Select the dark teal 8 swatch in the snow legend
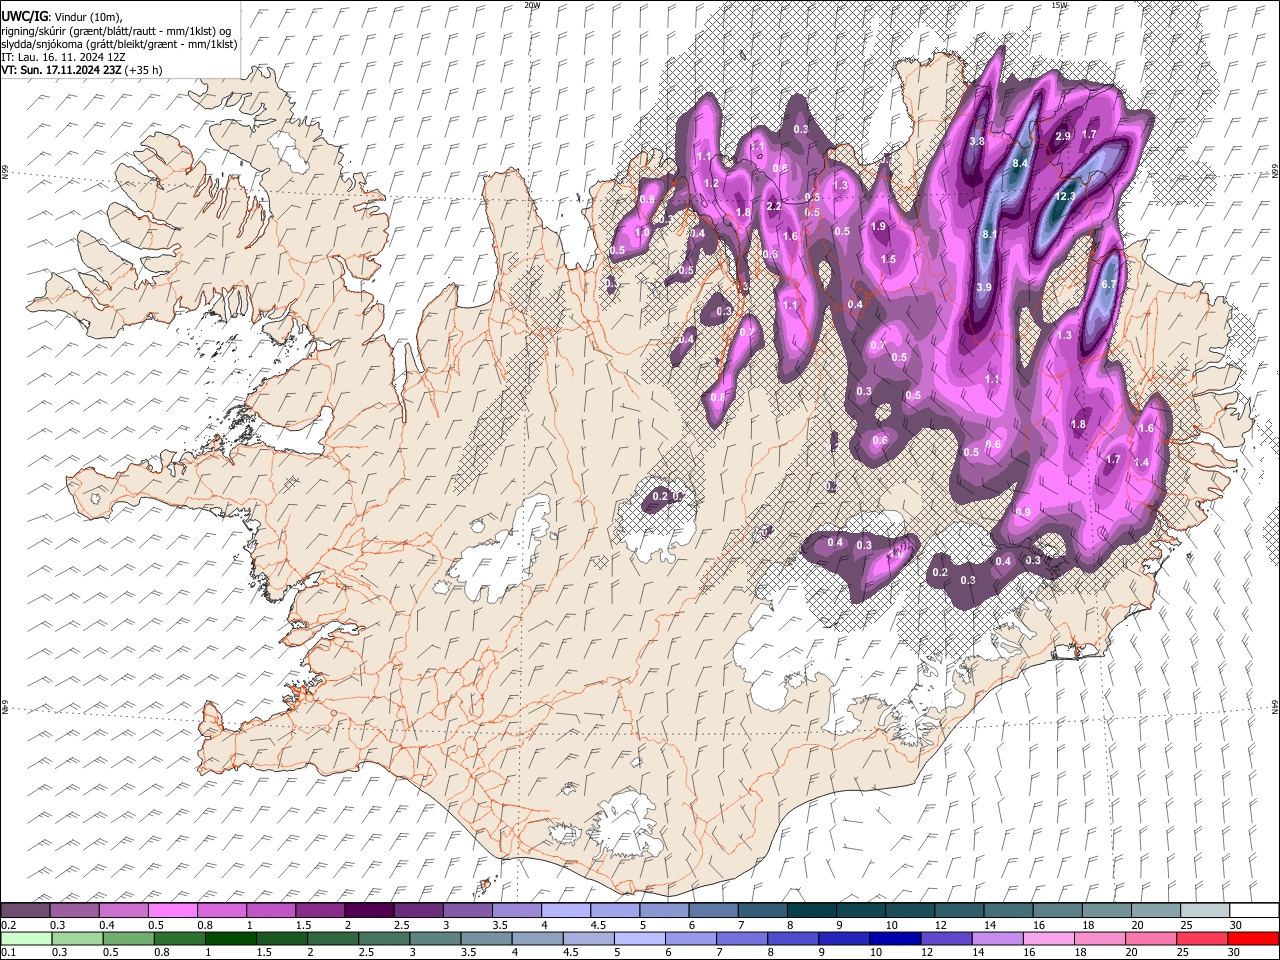 tap(810, 910)
